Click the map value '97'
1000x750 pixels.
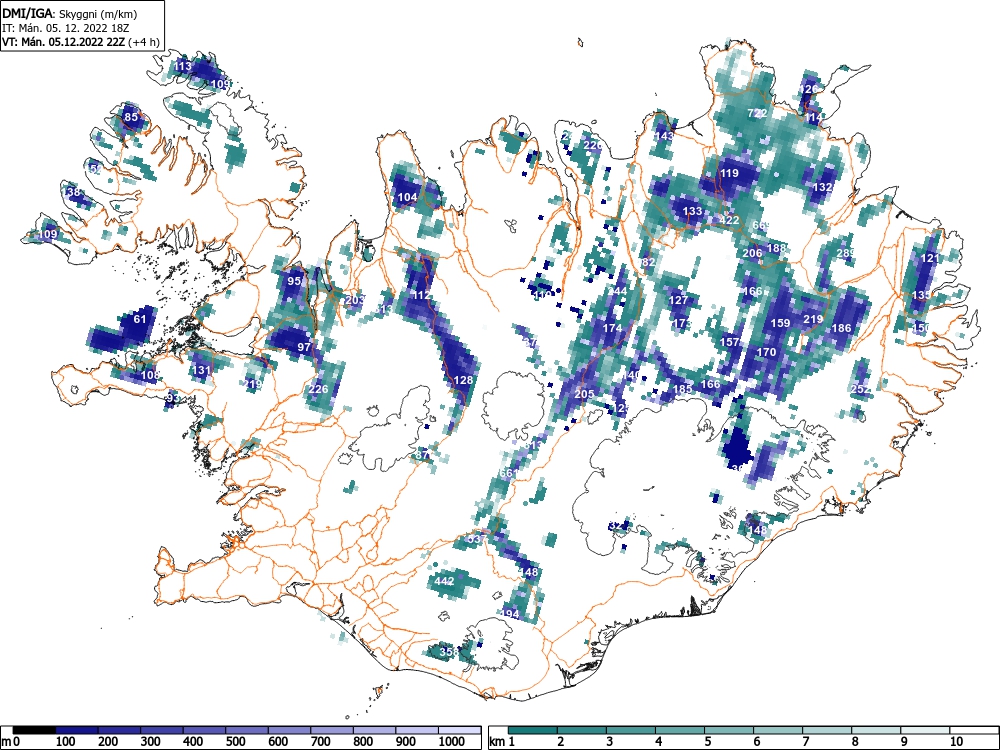coord(304,347)
